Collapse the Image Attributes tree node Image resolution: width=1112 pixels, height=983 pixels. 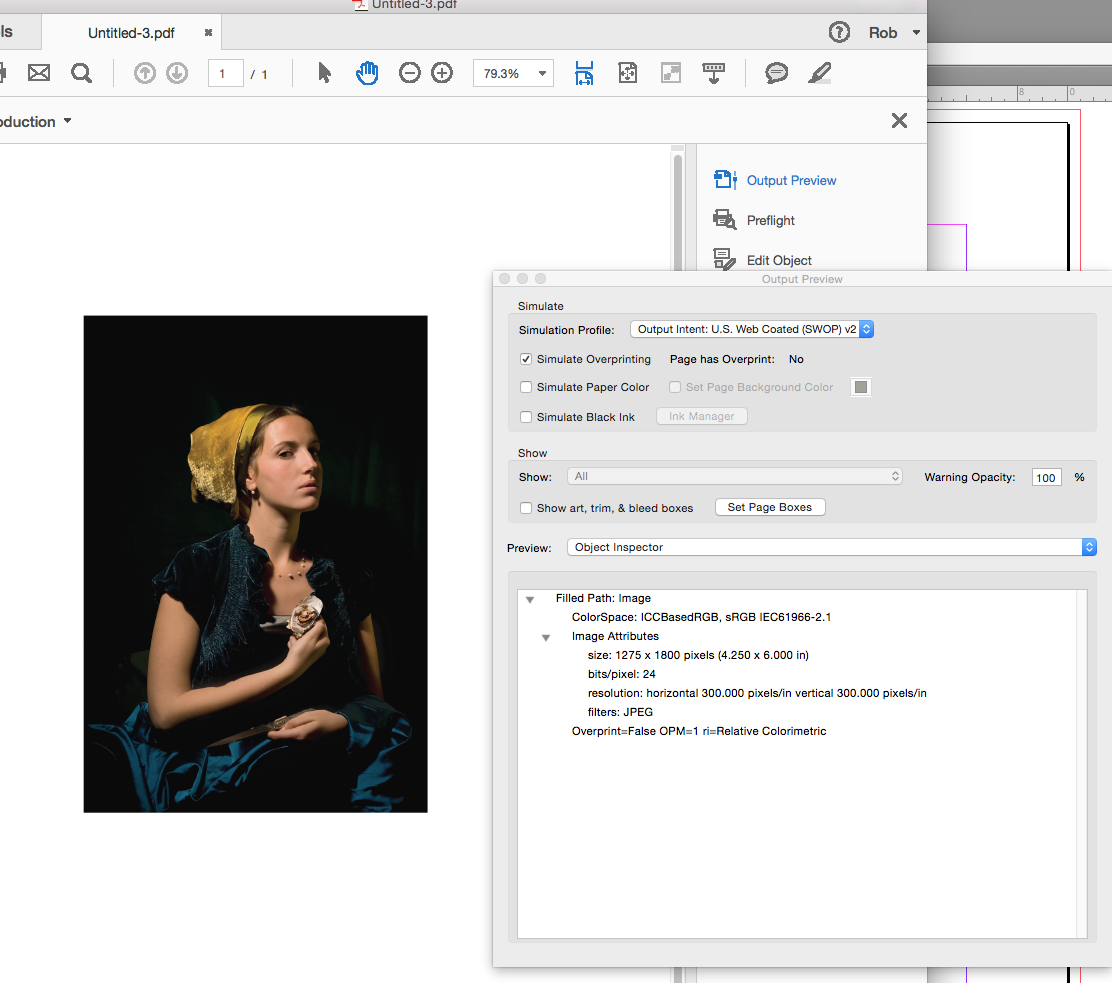pyautogui.click(x=546, y=637)
